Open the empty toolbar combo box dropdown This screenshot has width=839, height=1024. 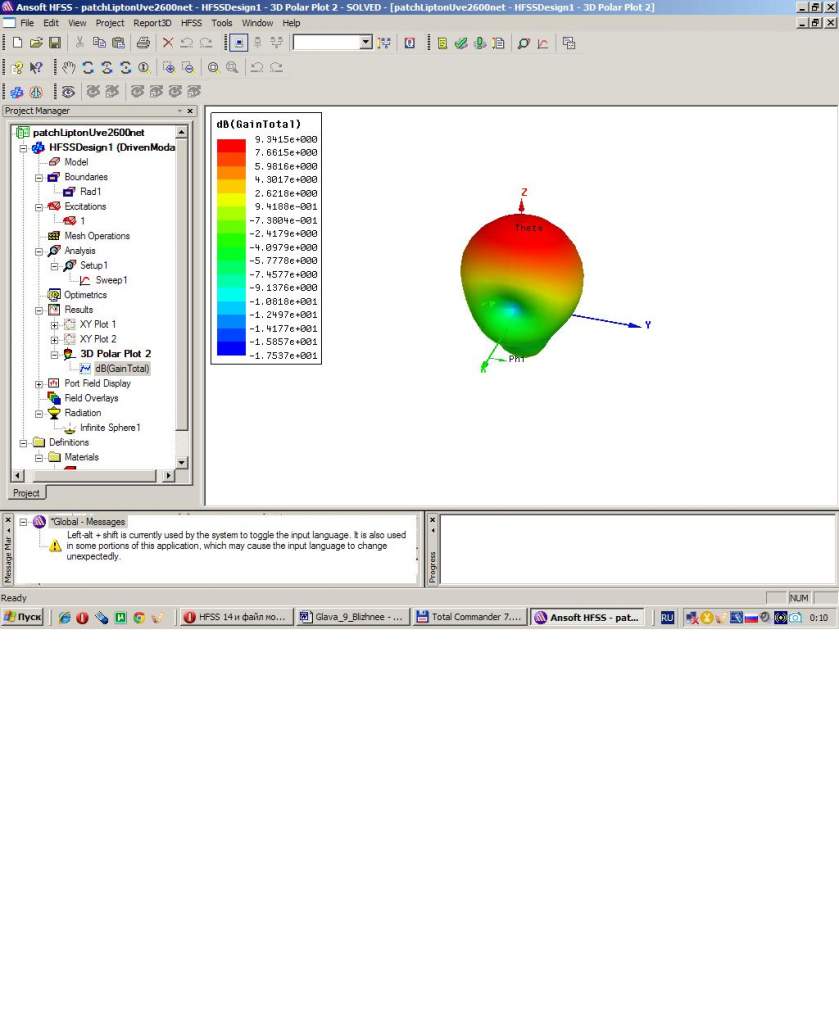click(x=365, y=43)
